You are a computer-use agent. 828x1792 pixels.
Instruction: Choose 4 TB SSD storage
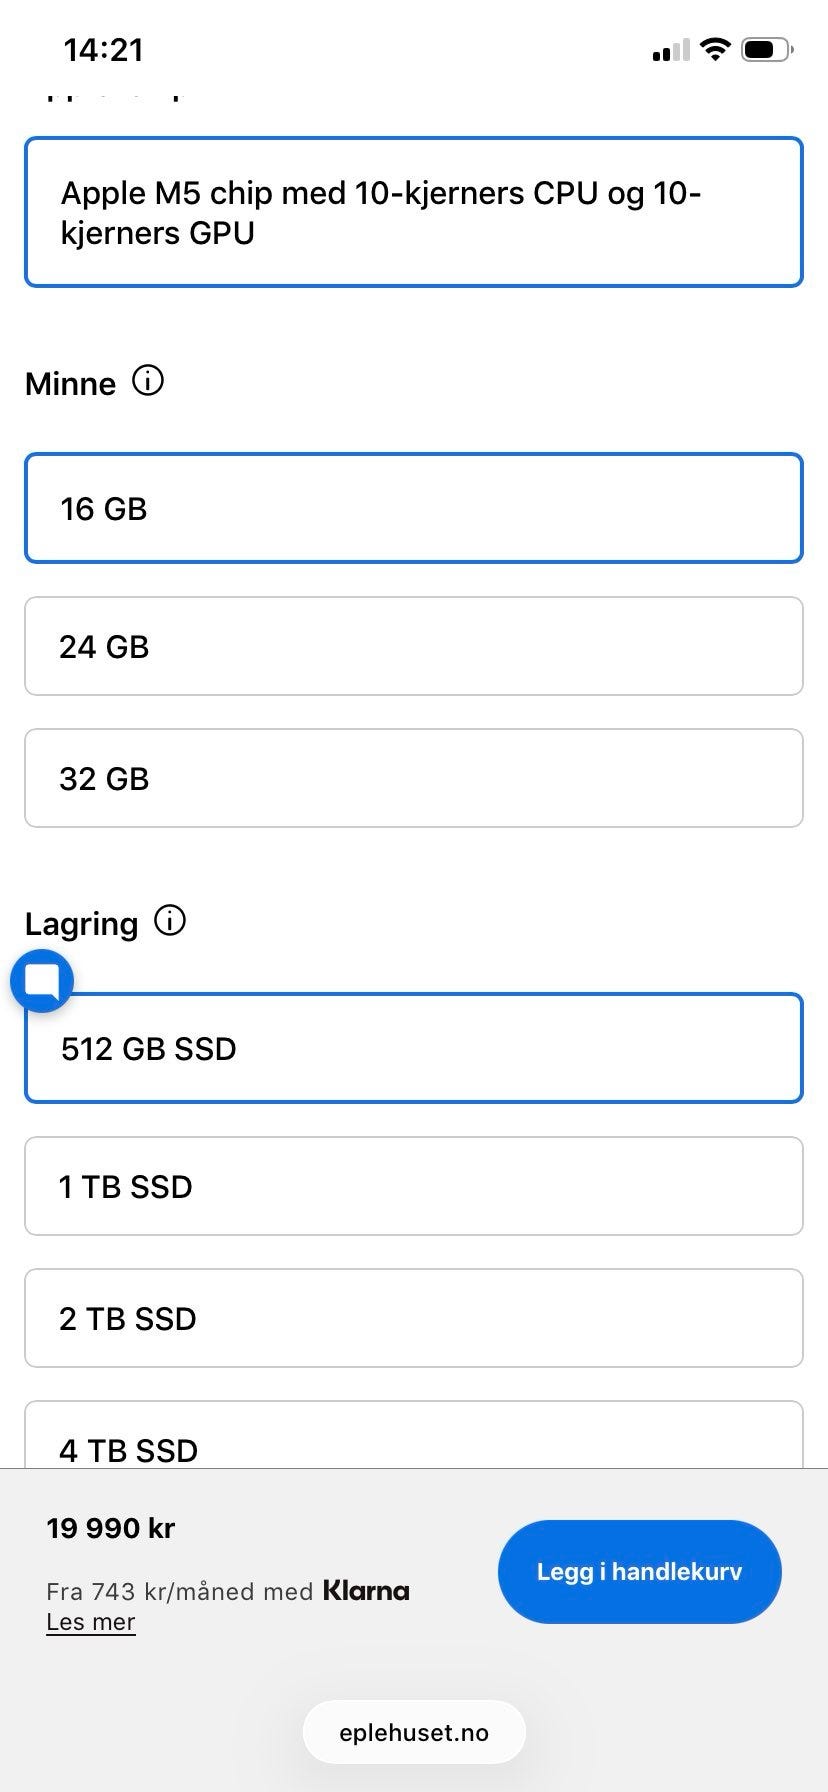pyautogui.click(x=414, y=1435)
